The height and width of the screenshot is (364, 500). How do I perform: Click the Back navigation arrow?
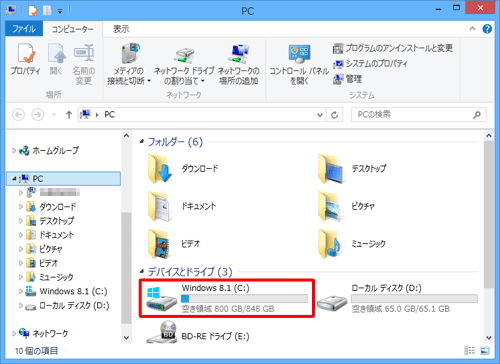(18, 115)
